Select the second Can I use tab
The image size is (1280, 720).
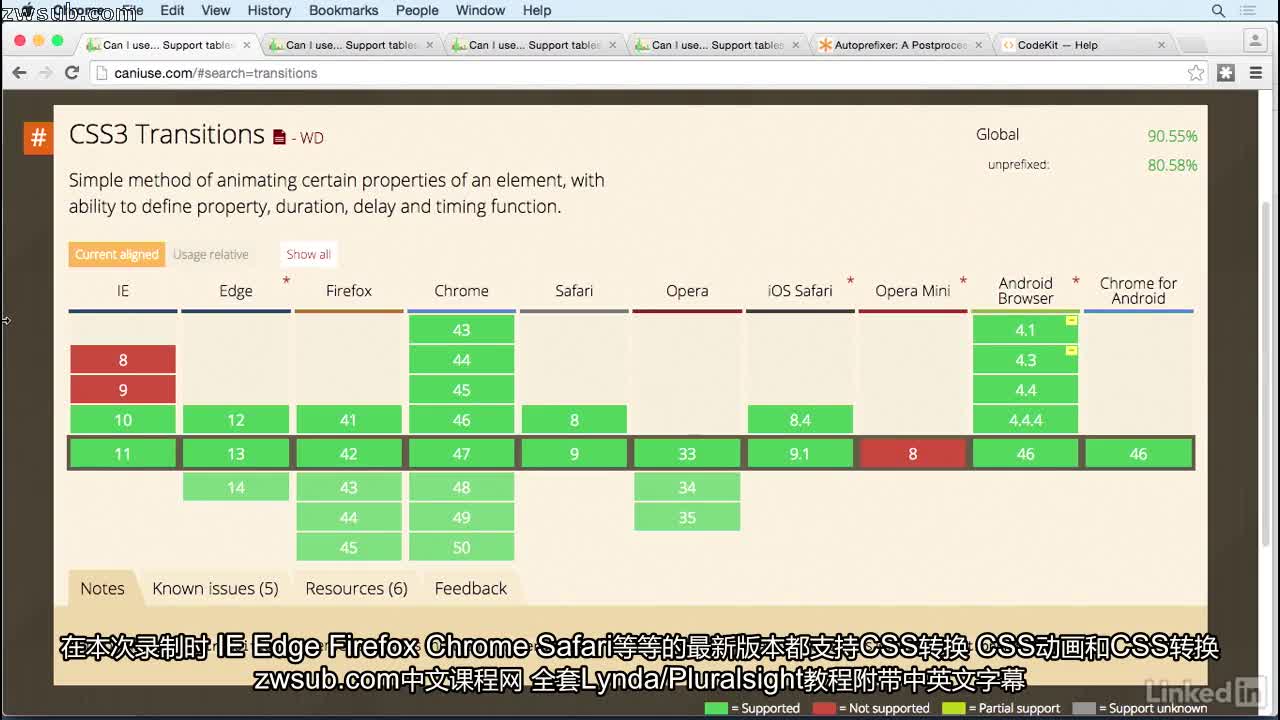tap(350, 45)
